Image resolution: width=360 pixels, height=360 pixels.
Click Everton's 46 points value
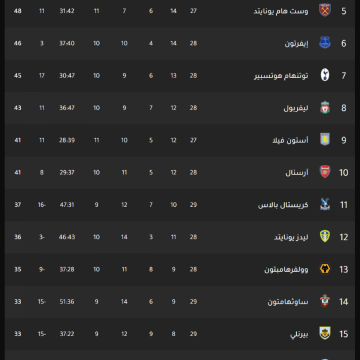[x=18, y=43]
